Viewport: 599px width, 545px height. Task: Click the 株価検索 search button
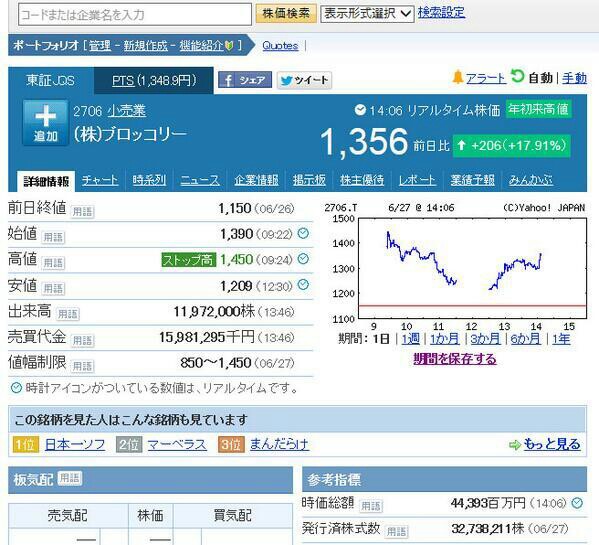286,13
